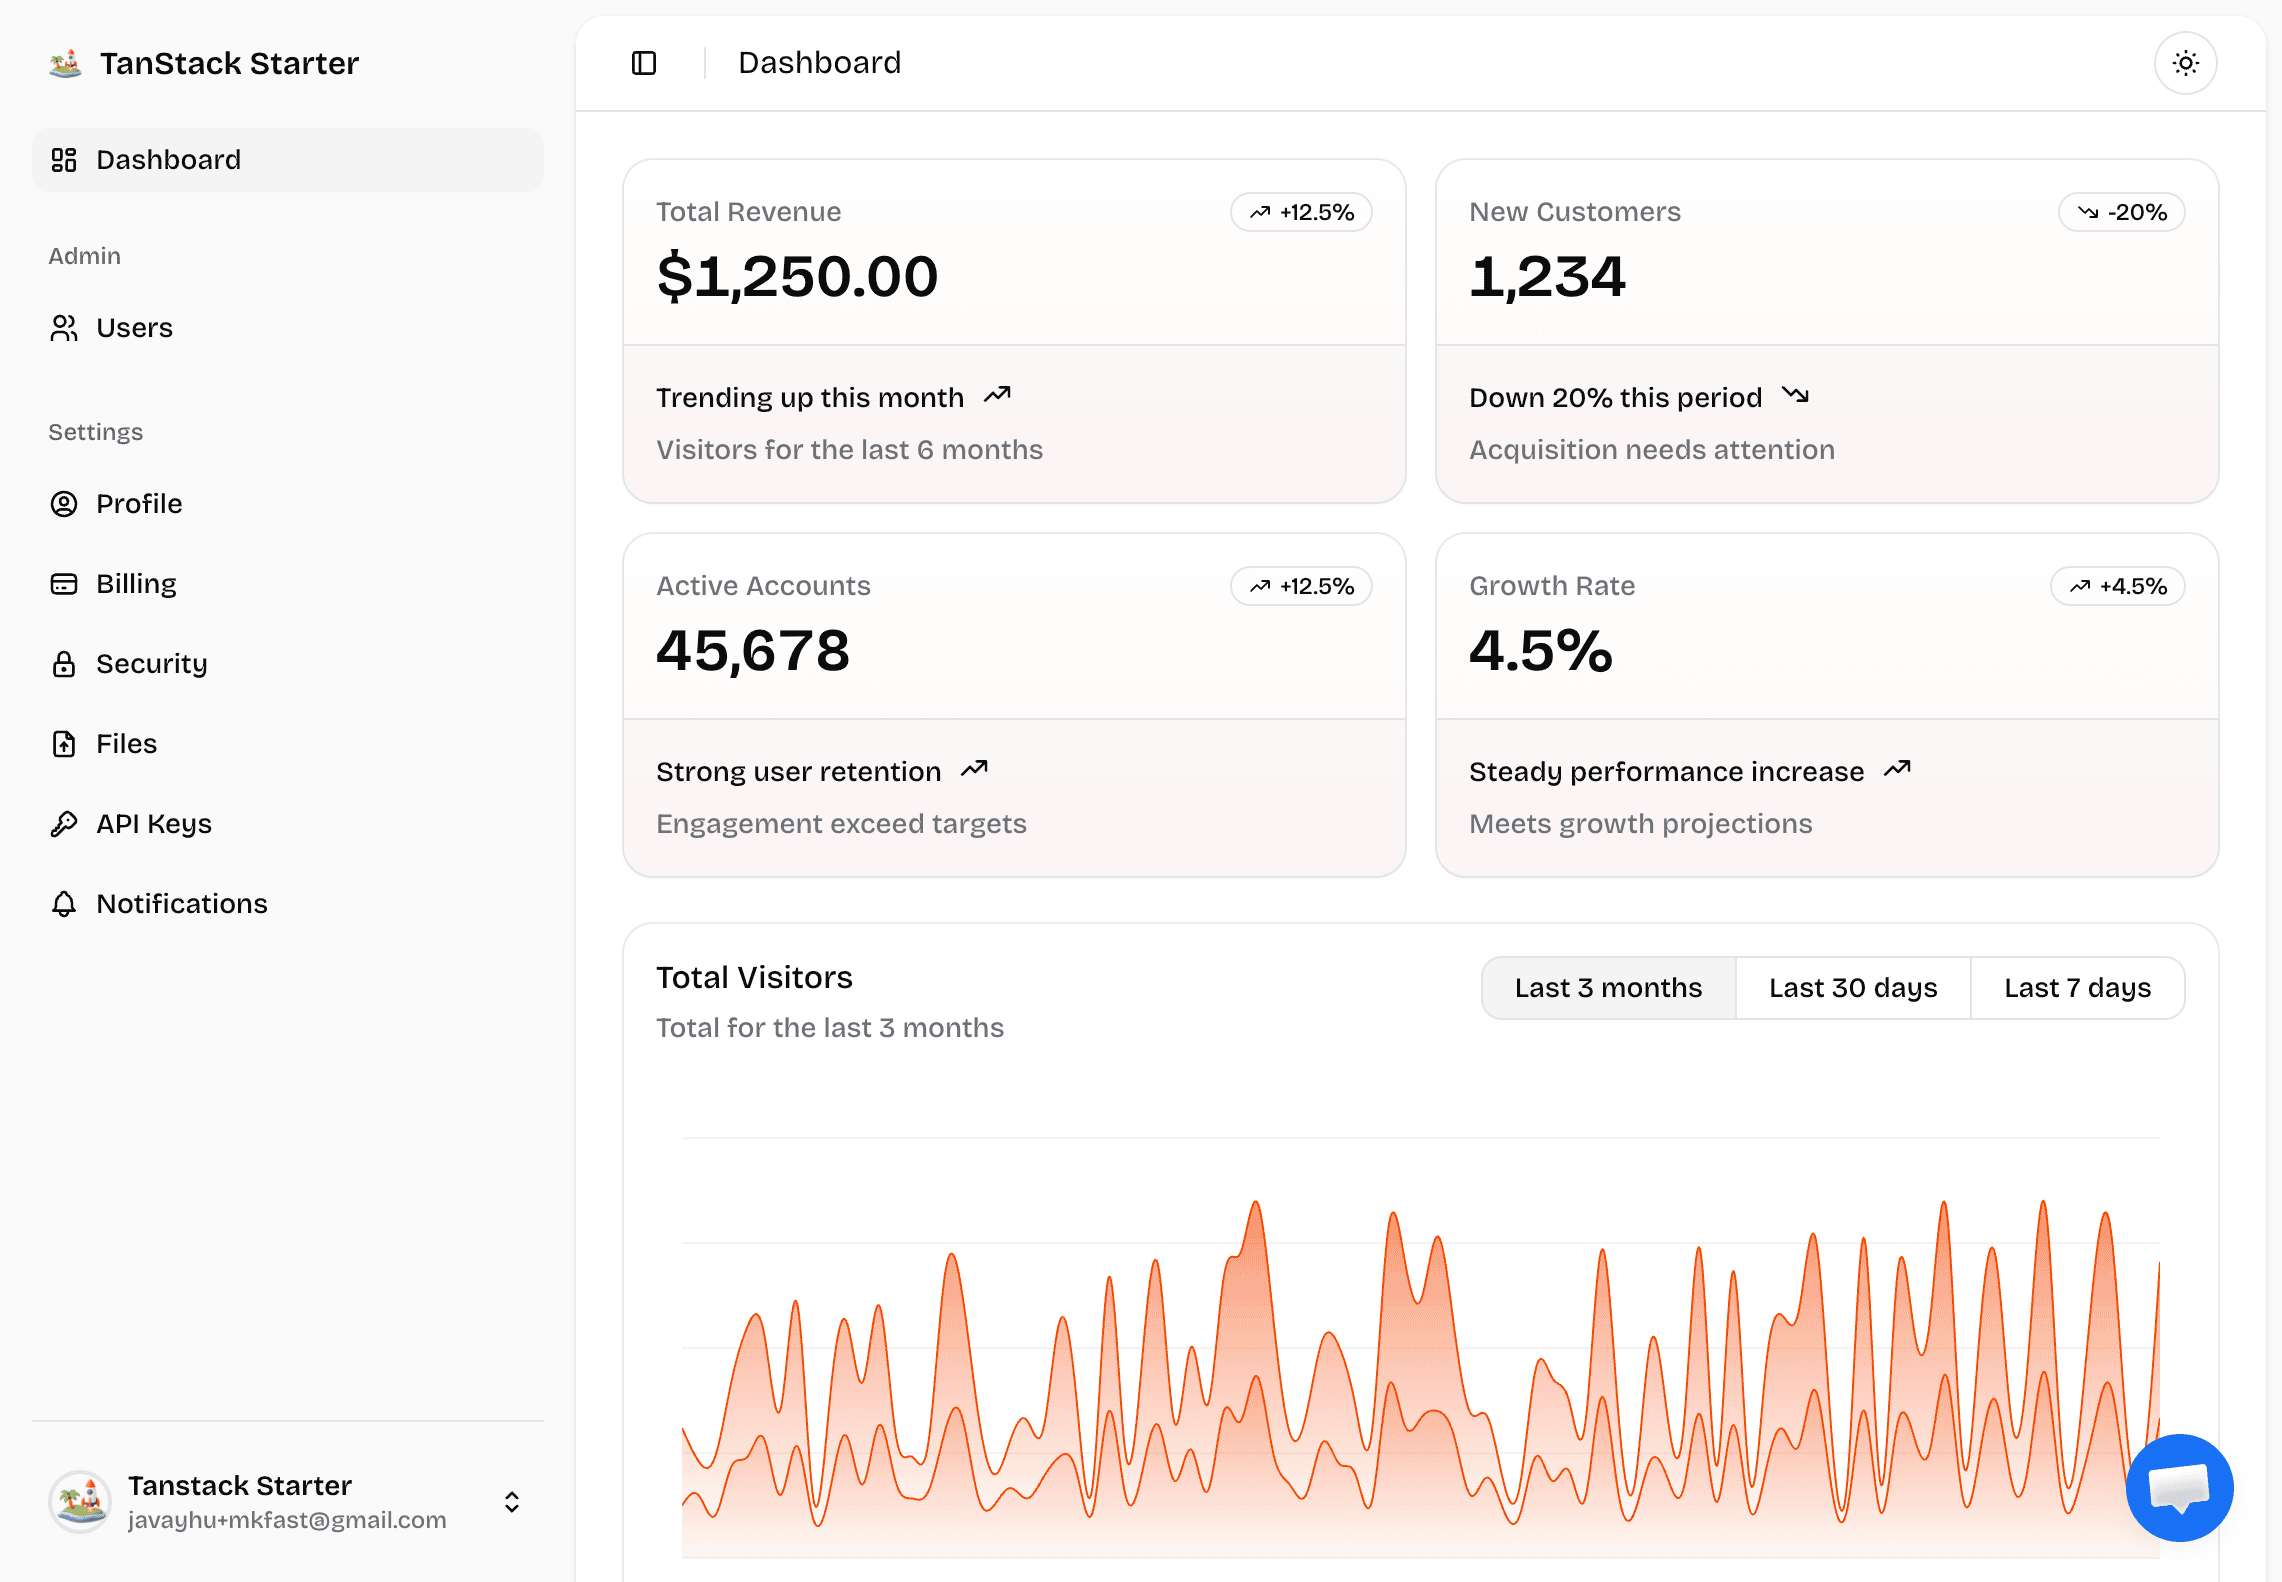
Task: Click the Notifications bell icon
Action: click(64, 904)
